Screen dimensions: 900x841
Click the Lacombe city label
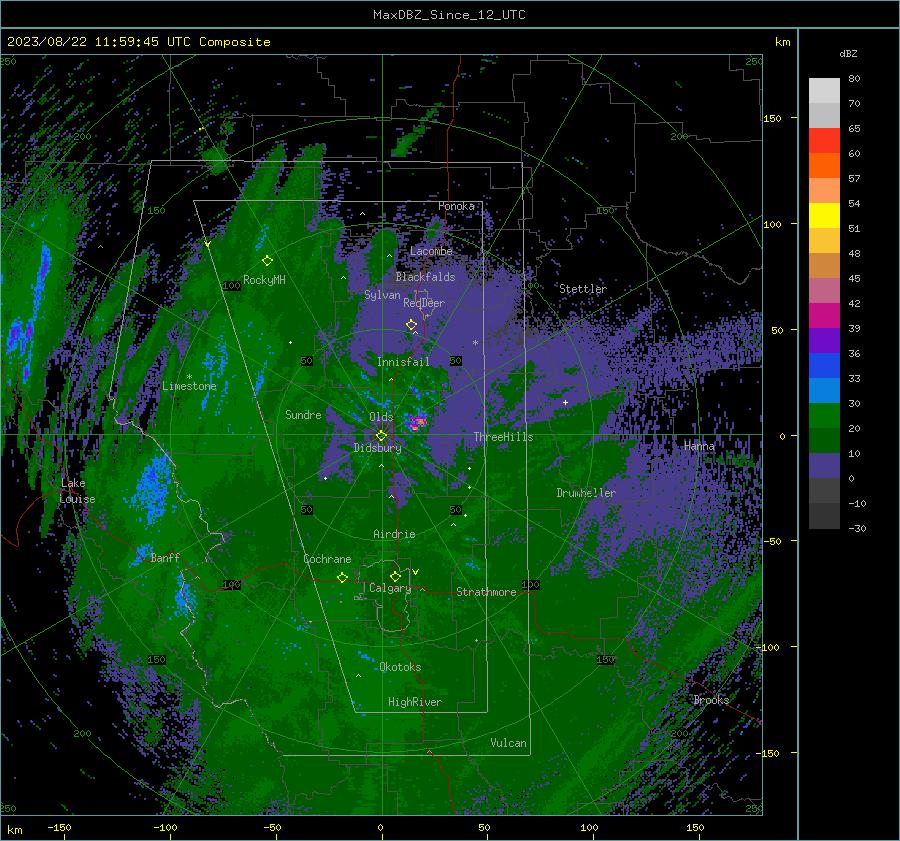tap(431, 251)
